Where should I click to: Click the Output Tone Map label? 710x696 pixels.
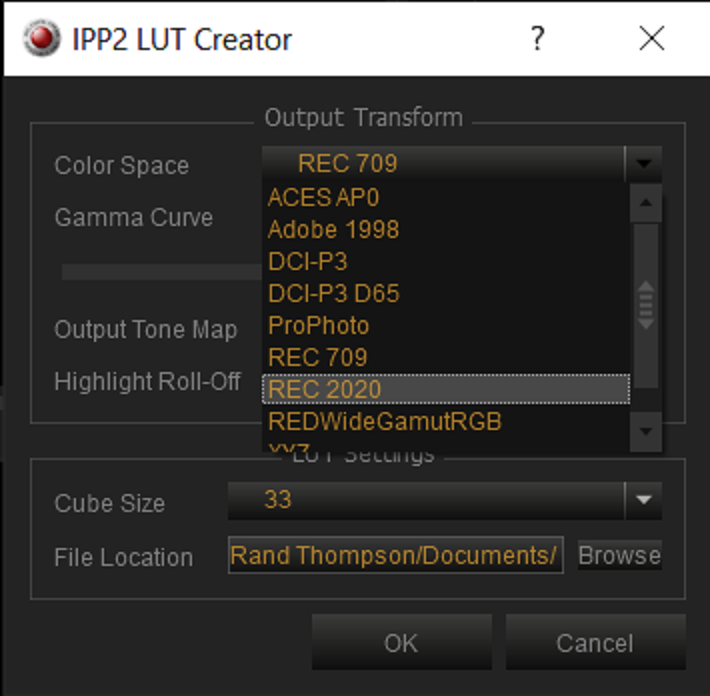[x=146, y=329]
